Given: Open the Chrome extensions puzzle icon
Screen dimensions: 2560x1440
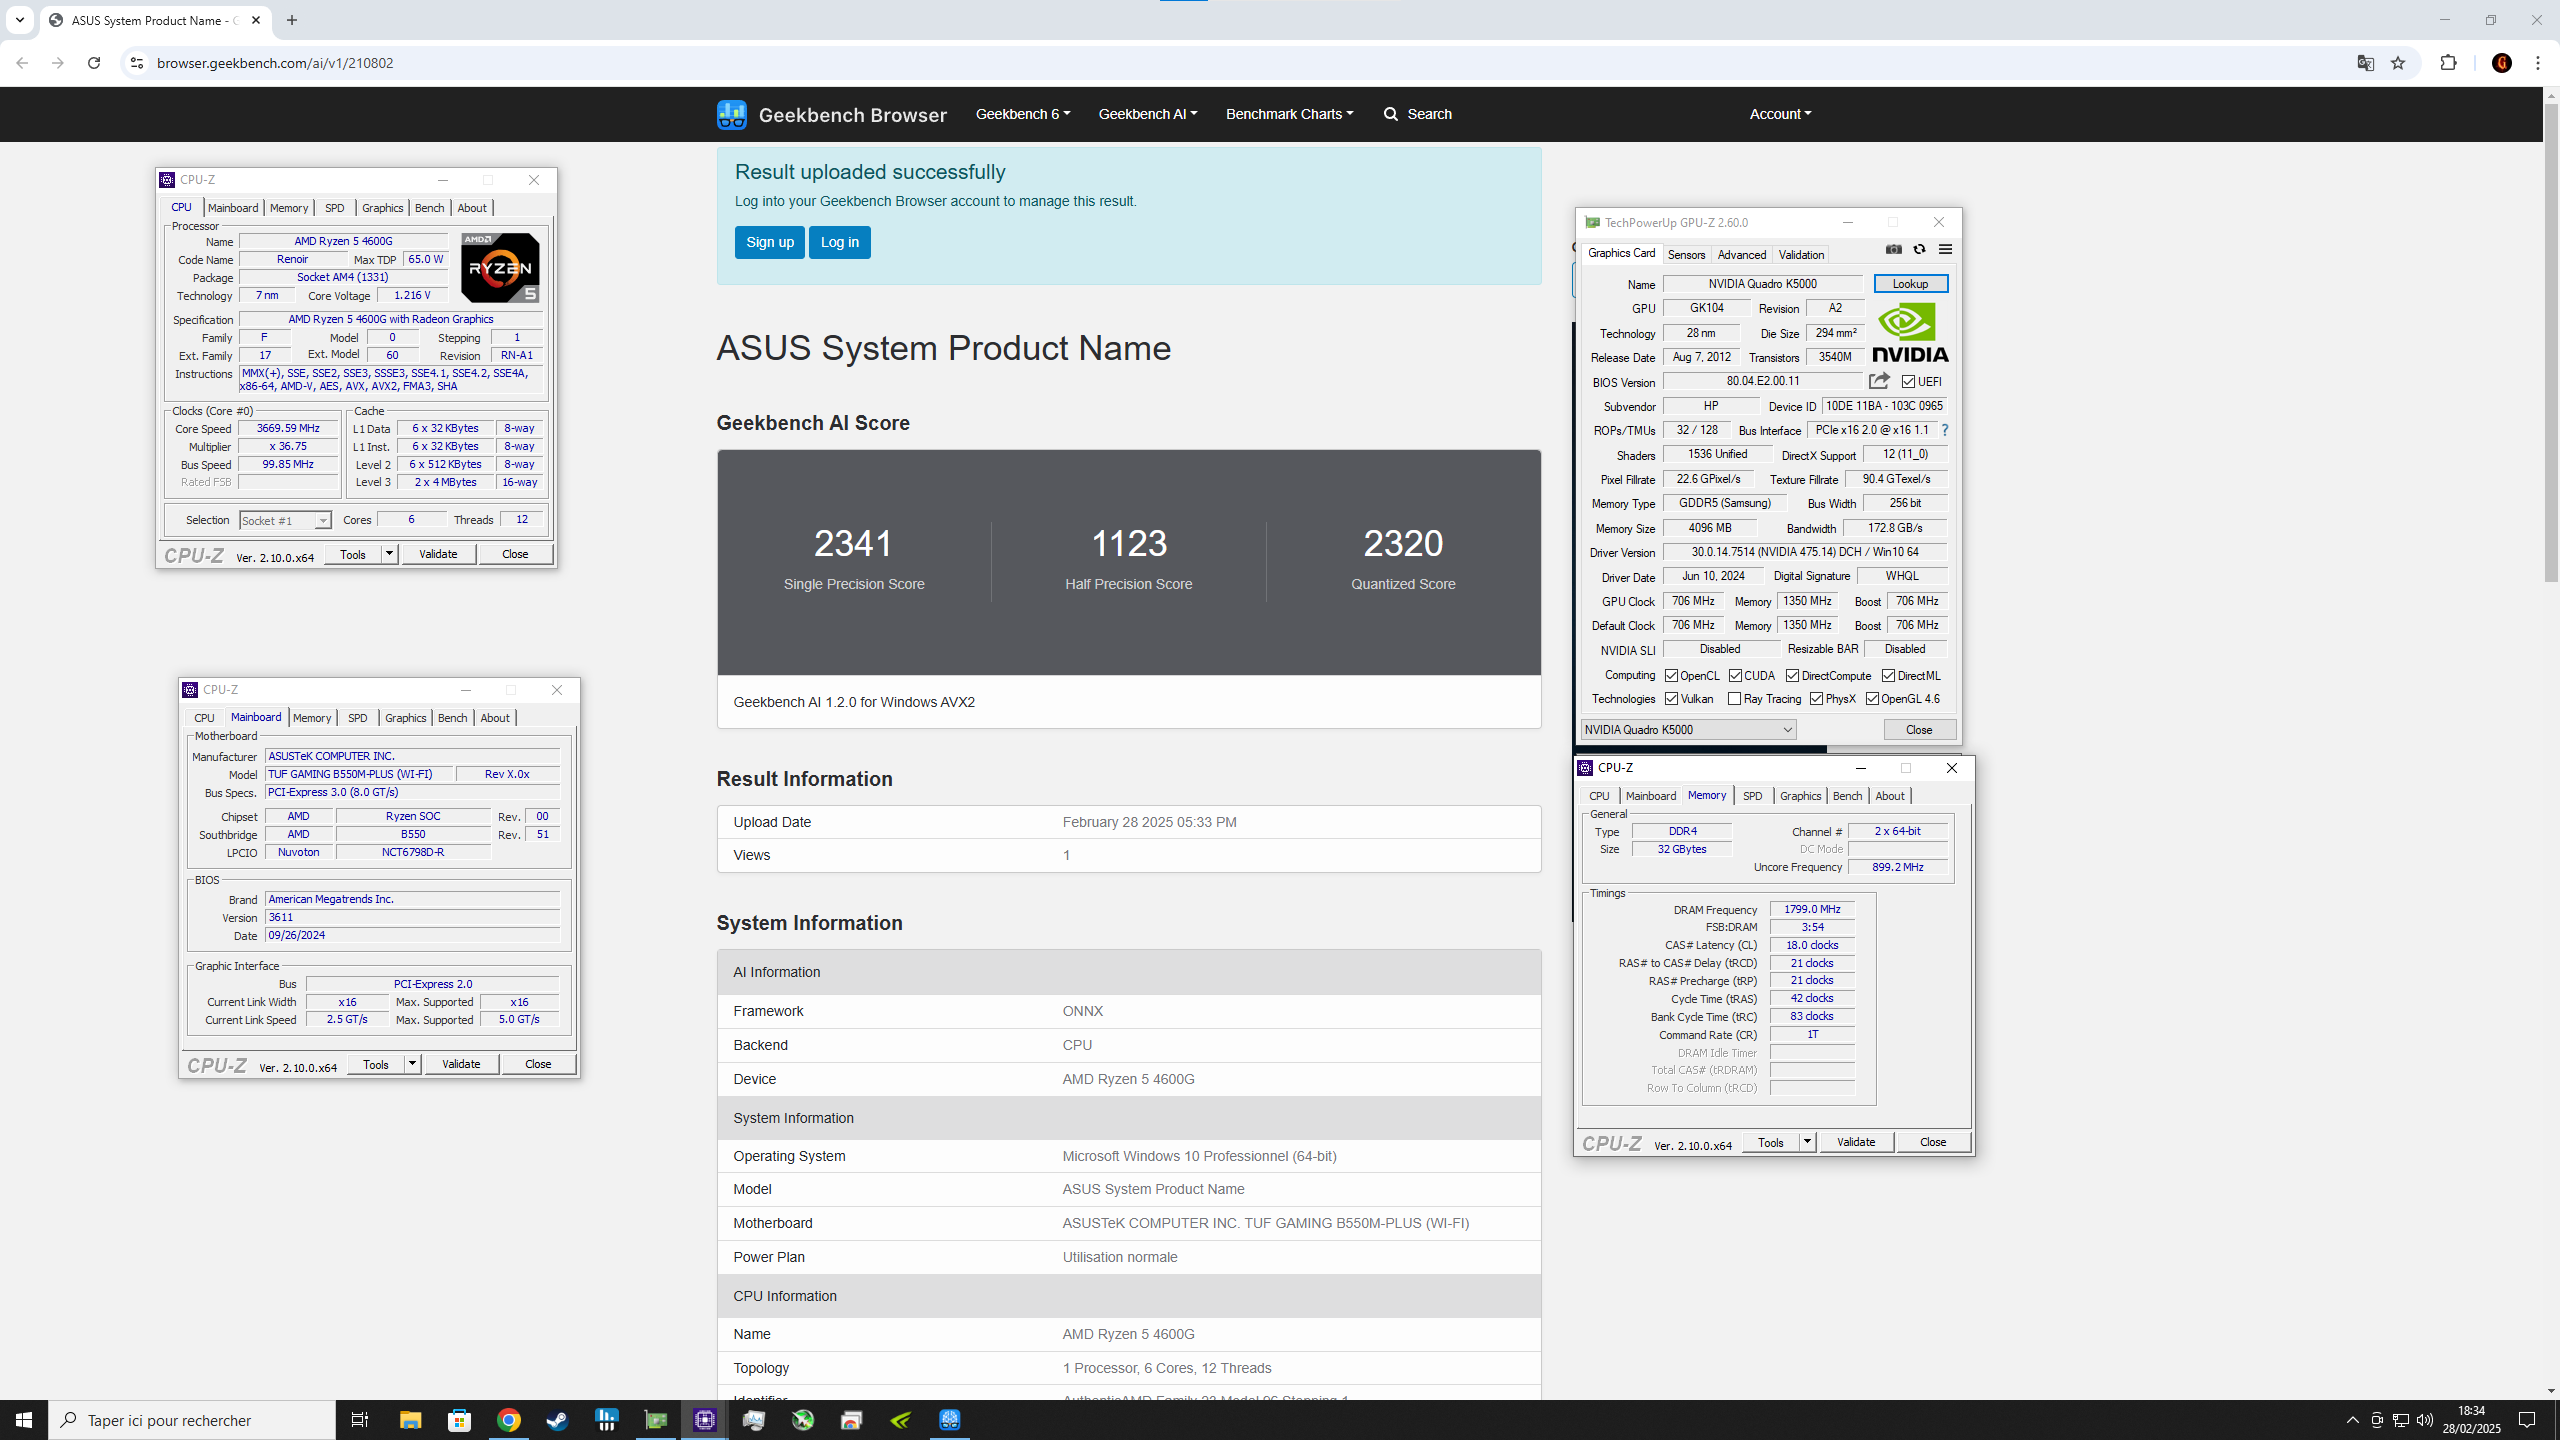Looking at the screenshot, I should point(2448,63).
